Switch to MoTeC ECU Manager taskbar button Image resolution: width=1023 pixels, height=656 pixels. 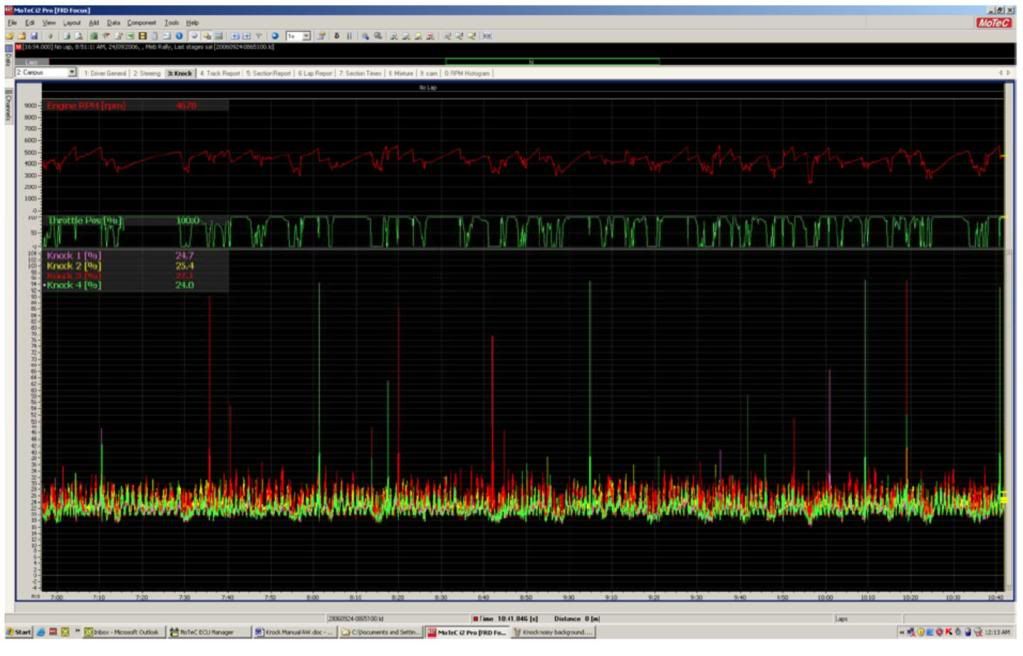pos(209,633)
